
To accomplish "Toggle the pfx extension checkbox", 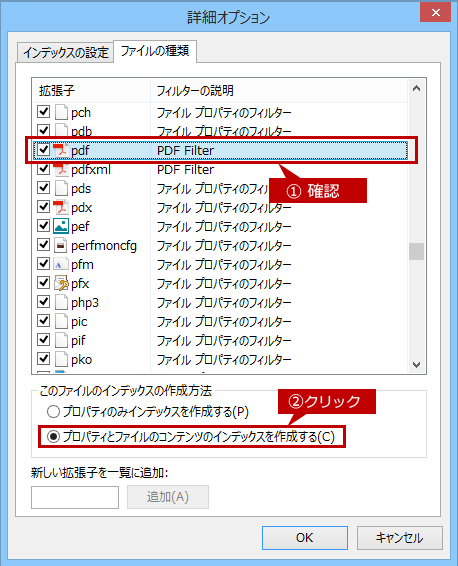I will (x=43, y=283).
